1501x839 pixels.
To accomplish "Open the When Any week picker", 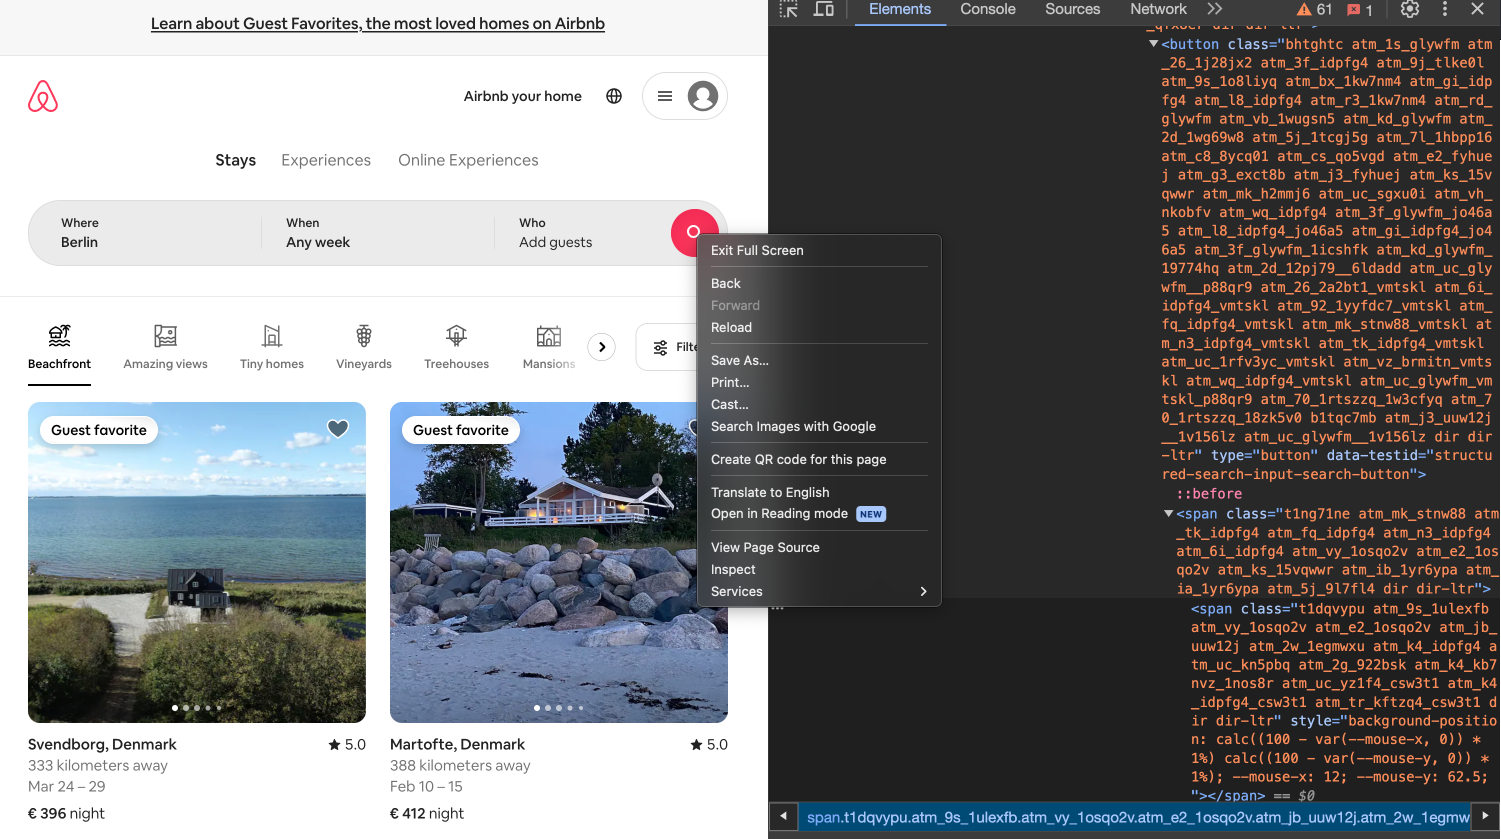I will [x=378, y=233].
